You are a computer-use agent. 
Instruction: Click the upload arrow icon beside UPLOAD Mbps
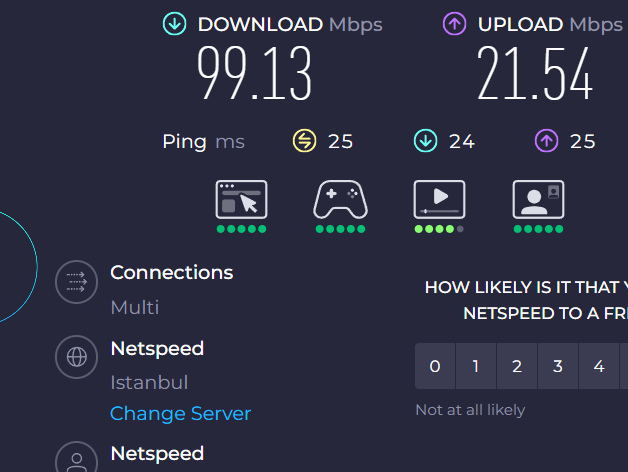pyautogui.click(x=454, y=24)
